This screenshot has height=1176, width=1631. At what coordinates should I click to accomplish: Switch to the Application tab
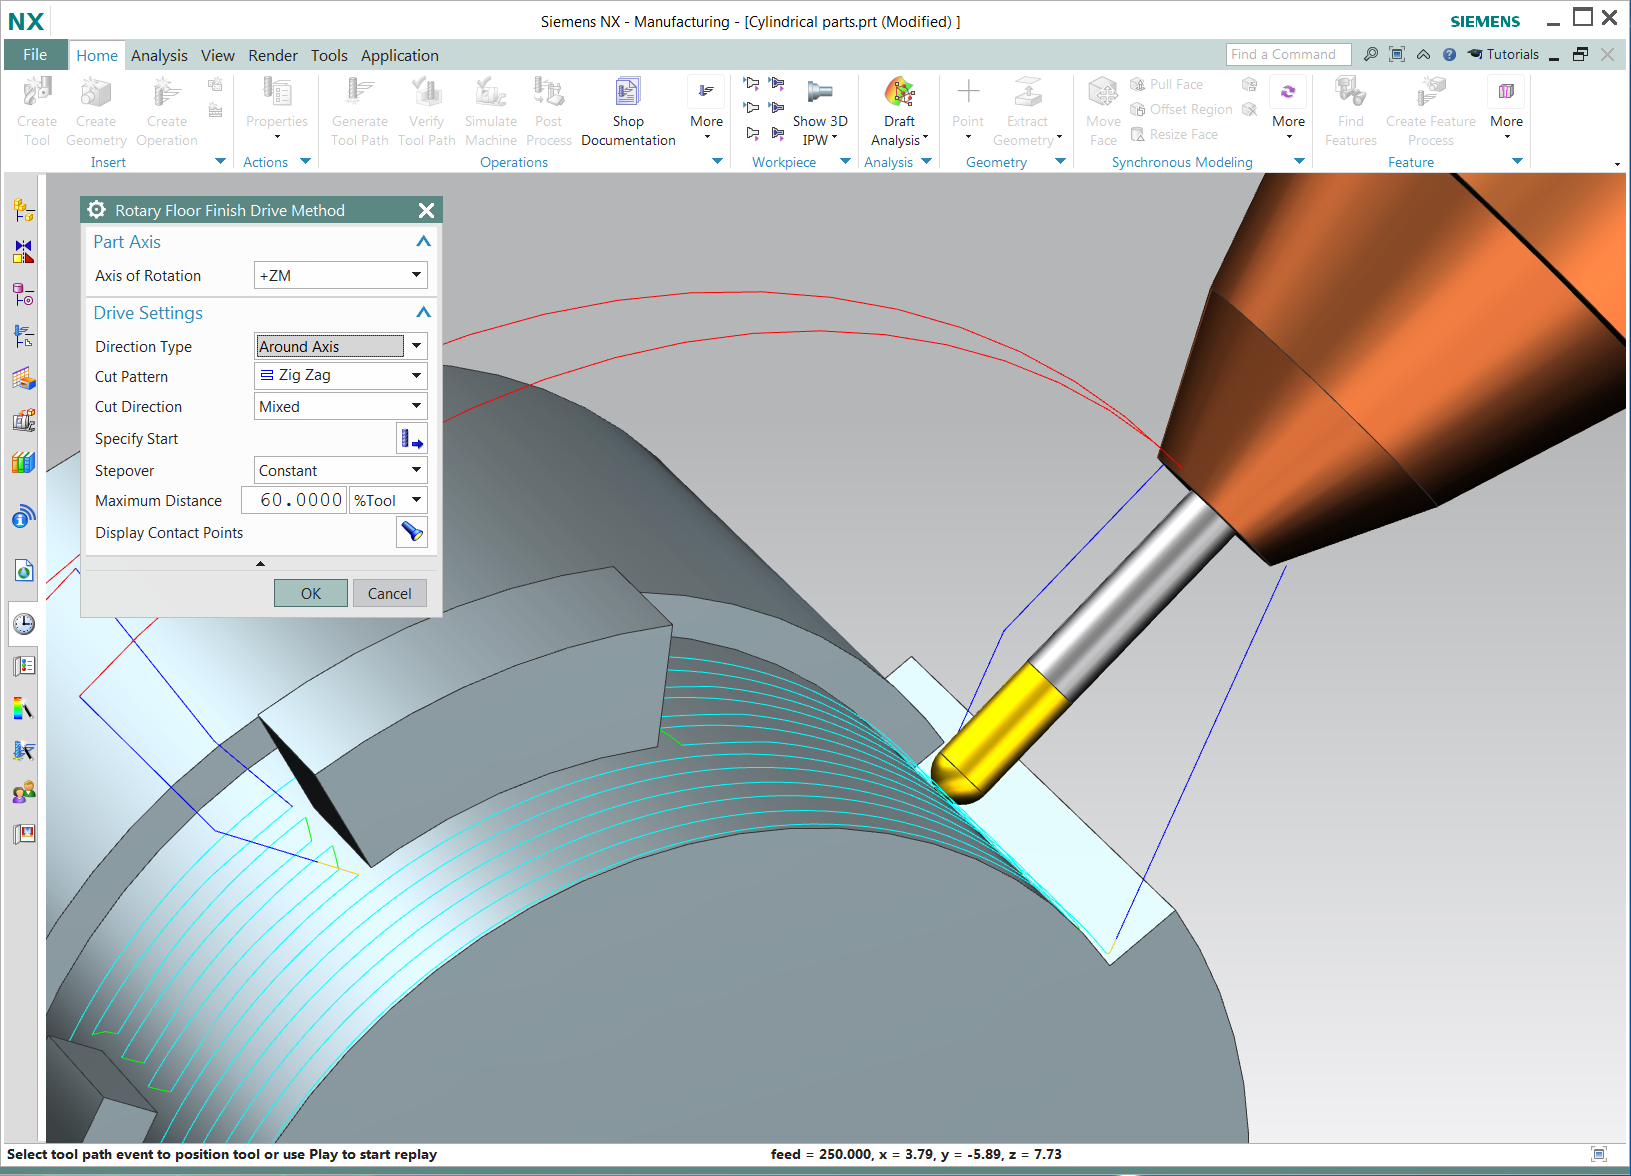tap(400, 56)
